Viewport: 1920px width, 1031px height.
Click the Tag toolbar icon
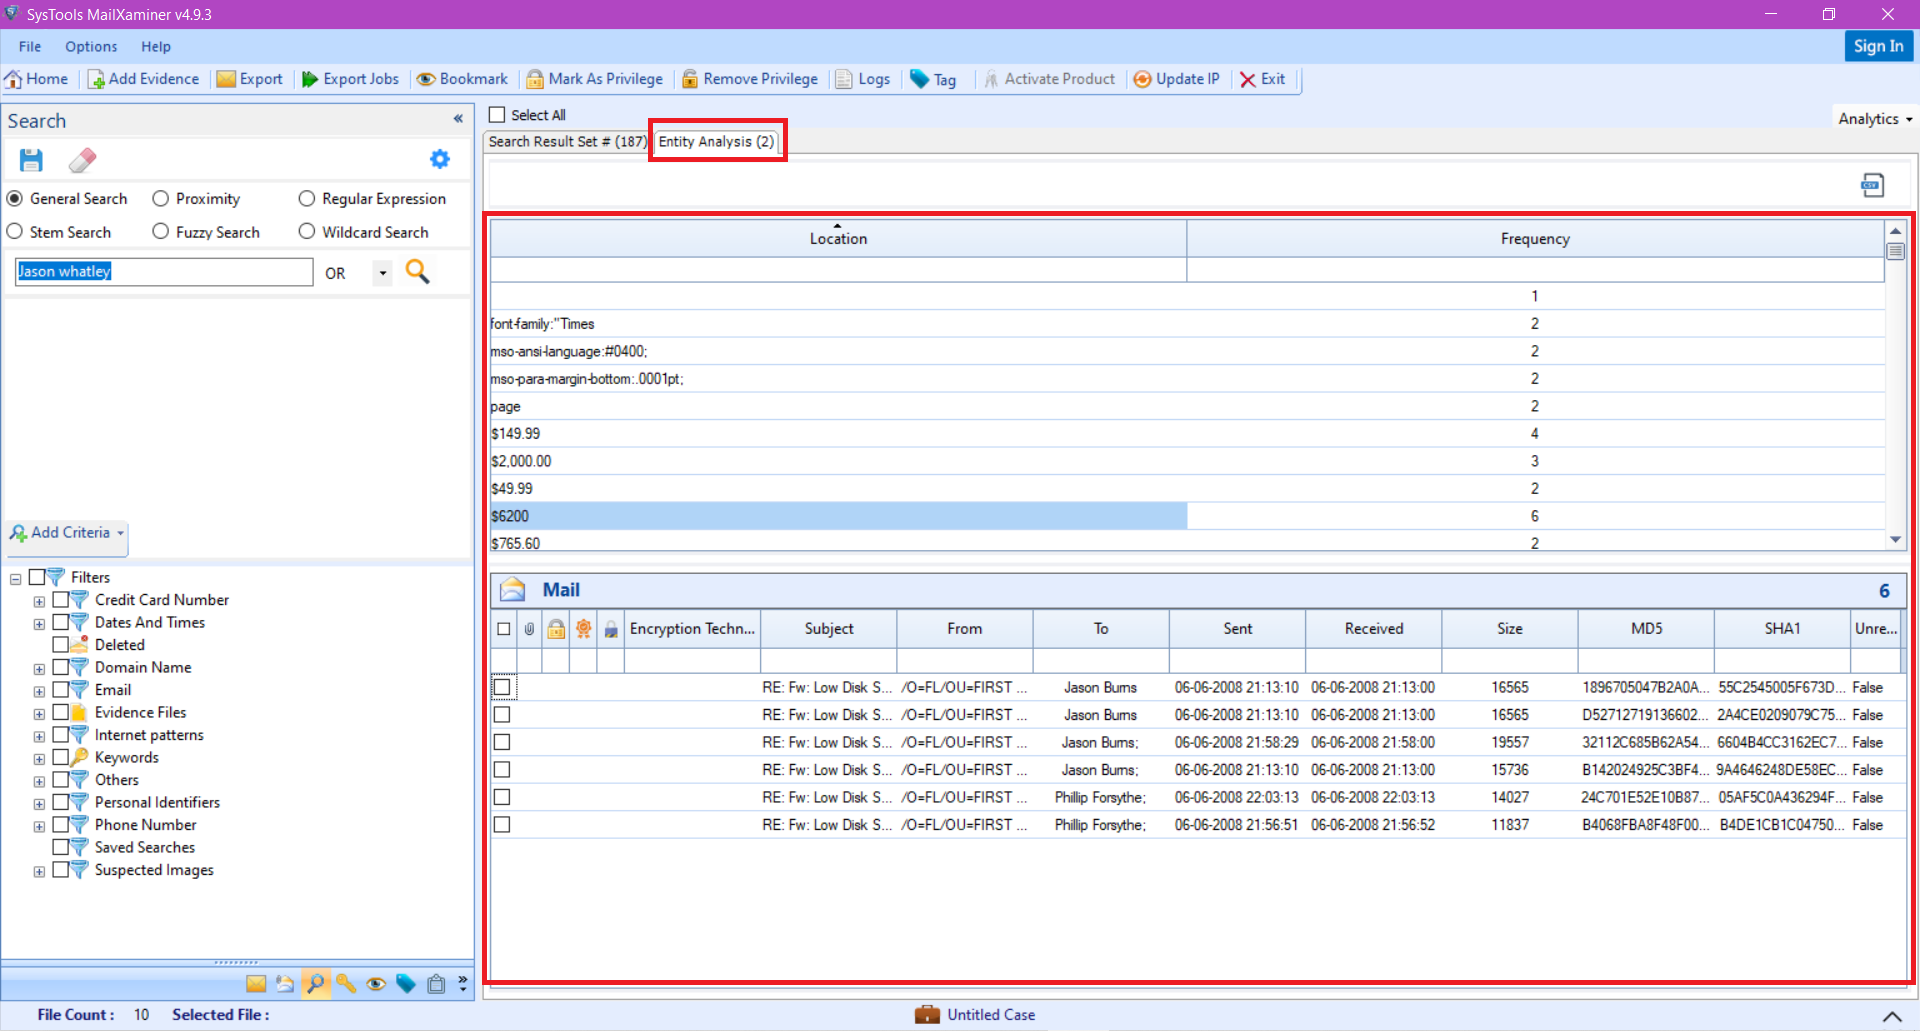point(933,79)
